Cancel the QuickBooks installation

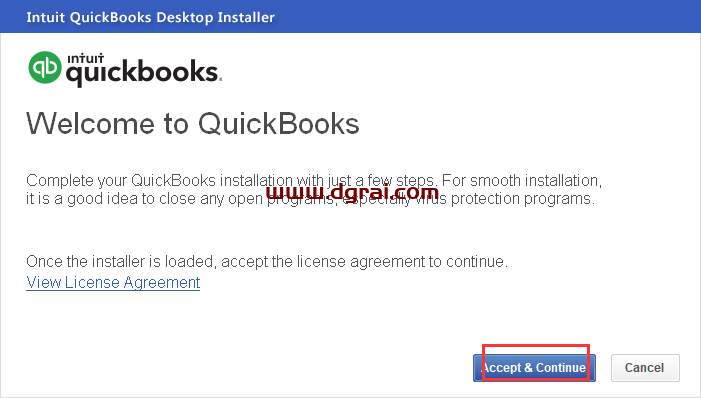click(x=645, y=368)
